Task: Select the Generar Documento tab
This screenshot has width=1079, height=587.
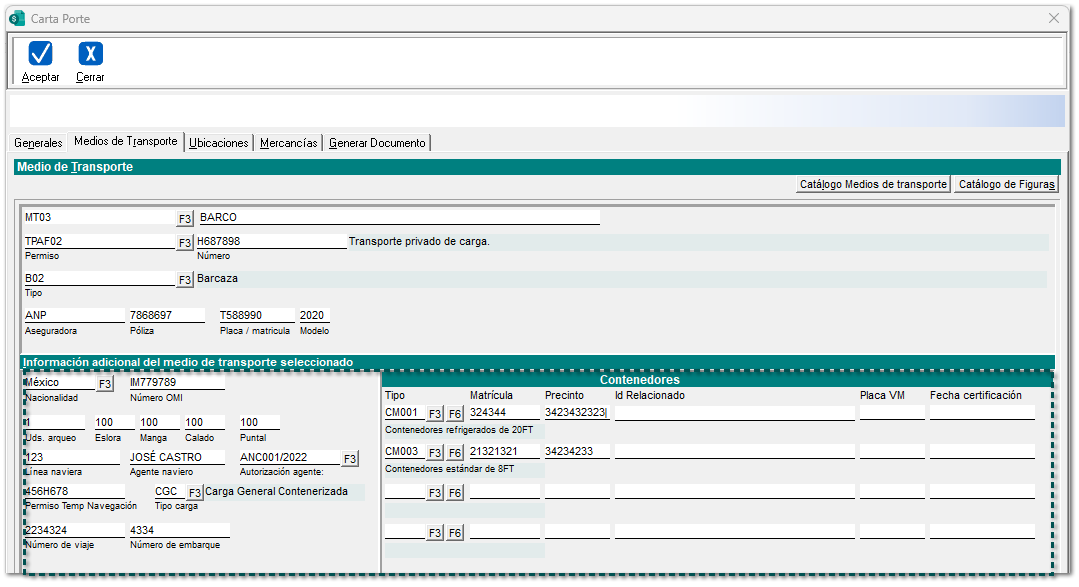Action: [x=378, y=143]
